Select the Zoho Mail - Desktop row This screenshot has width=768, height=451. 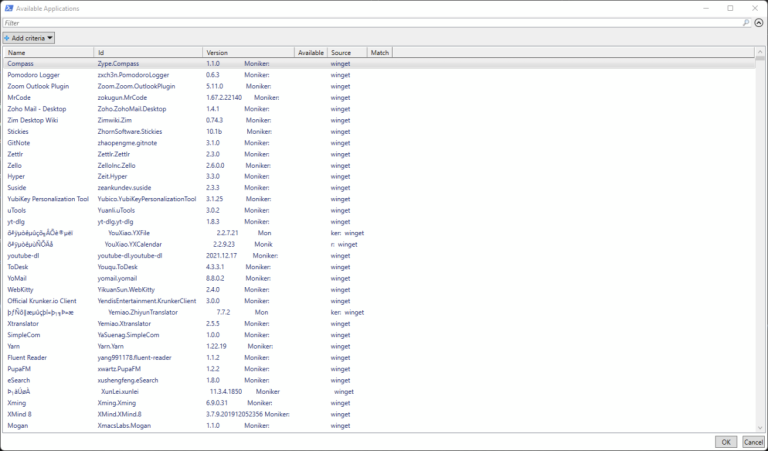click(380, 109)
